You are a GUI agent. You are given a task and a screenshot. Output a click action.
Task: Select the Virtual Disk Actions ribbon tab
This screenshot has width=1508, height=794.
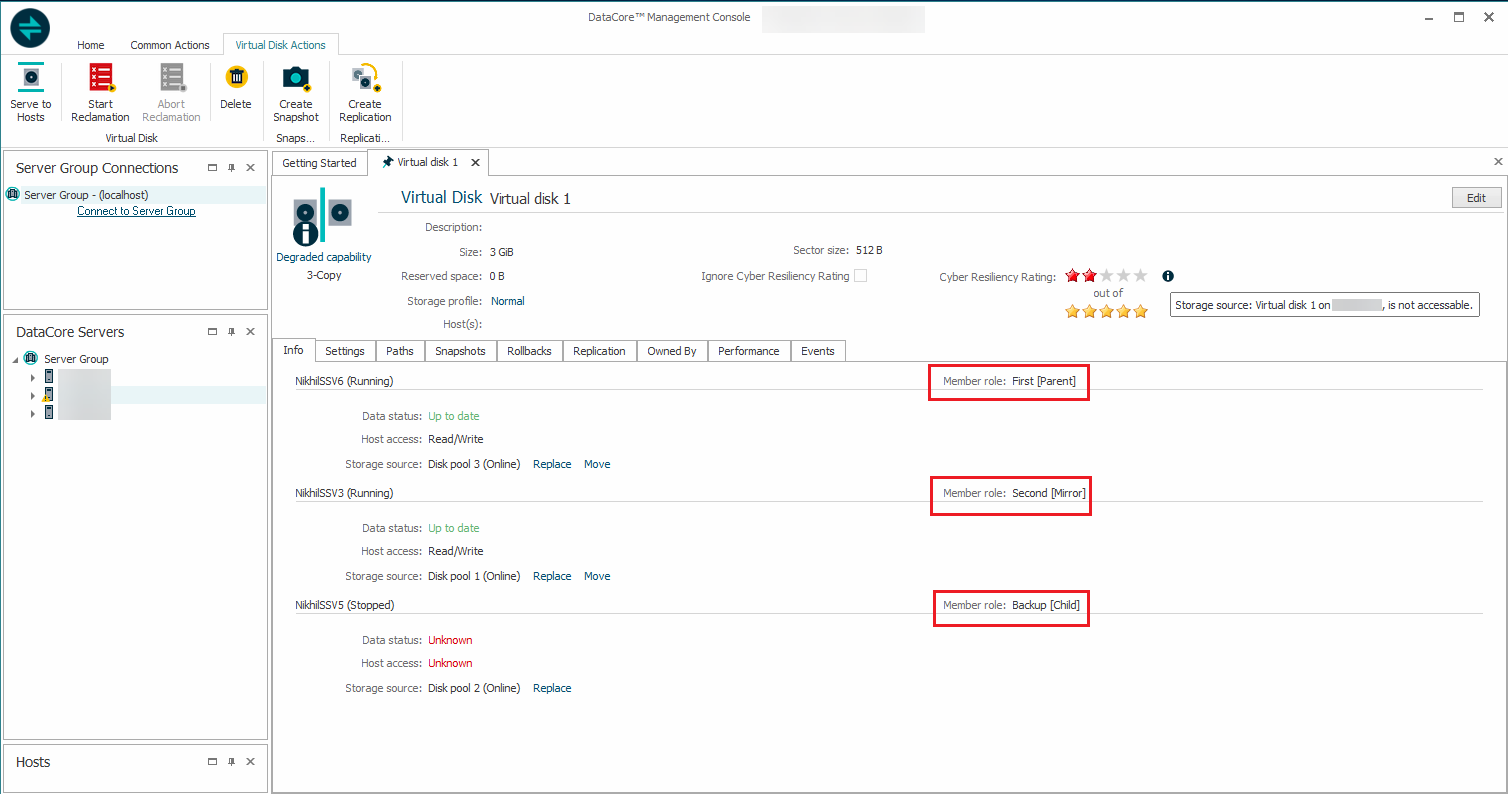(x=281, y=45)
